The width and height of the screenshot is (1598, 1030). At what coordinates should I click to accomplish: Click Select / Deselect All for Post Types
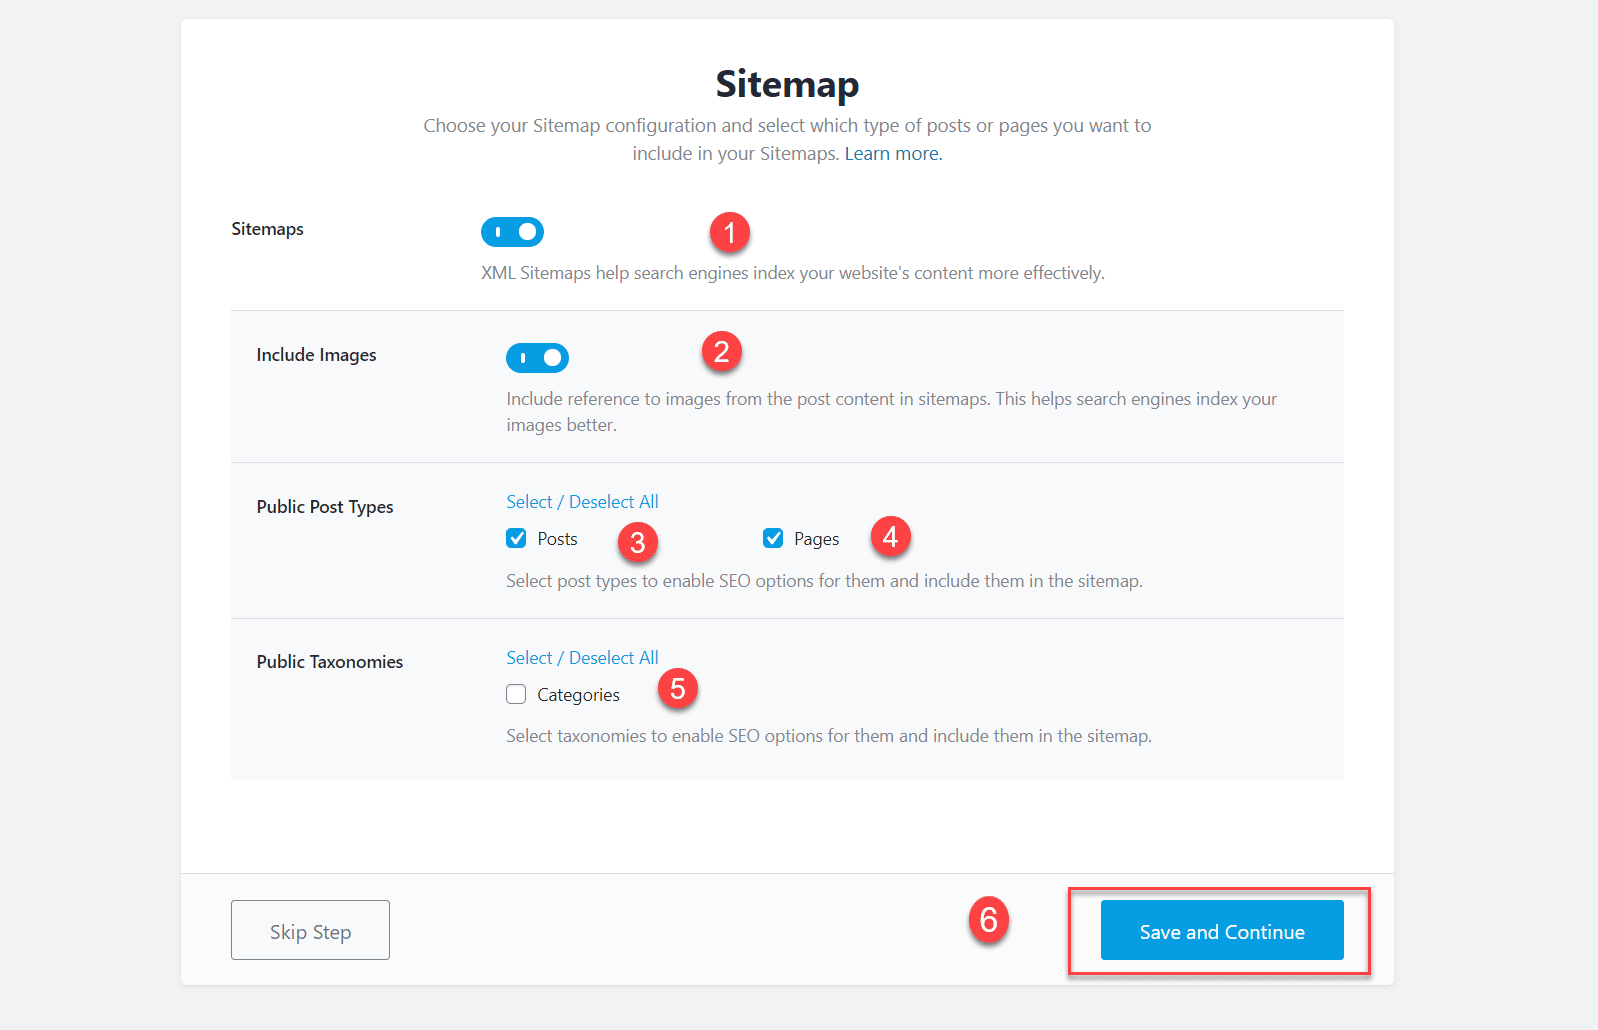[582, 502]
